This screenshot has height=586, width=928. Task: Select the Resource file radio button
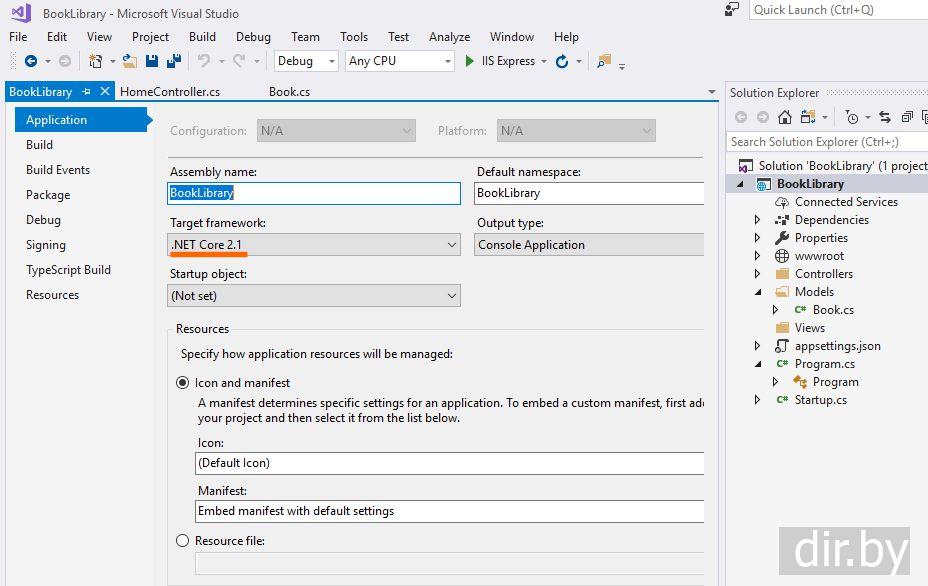182,541
